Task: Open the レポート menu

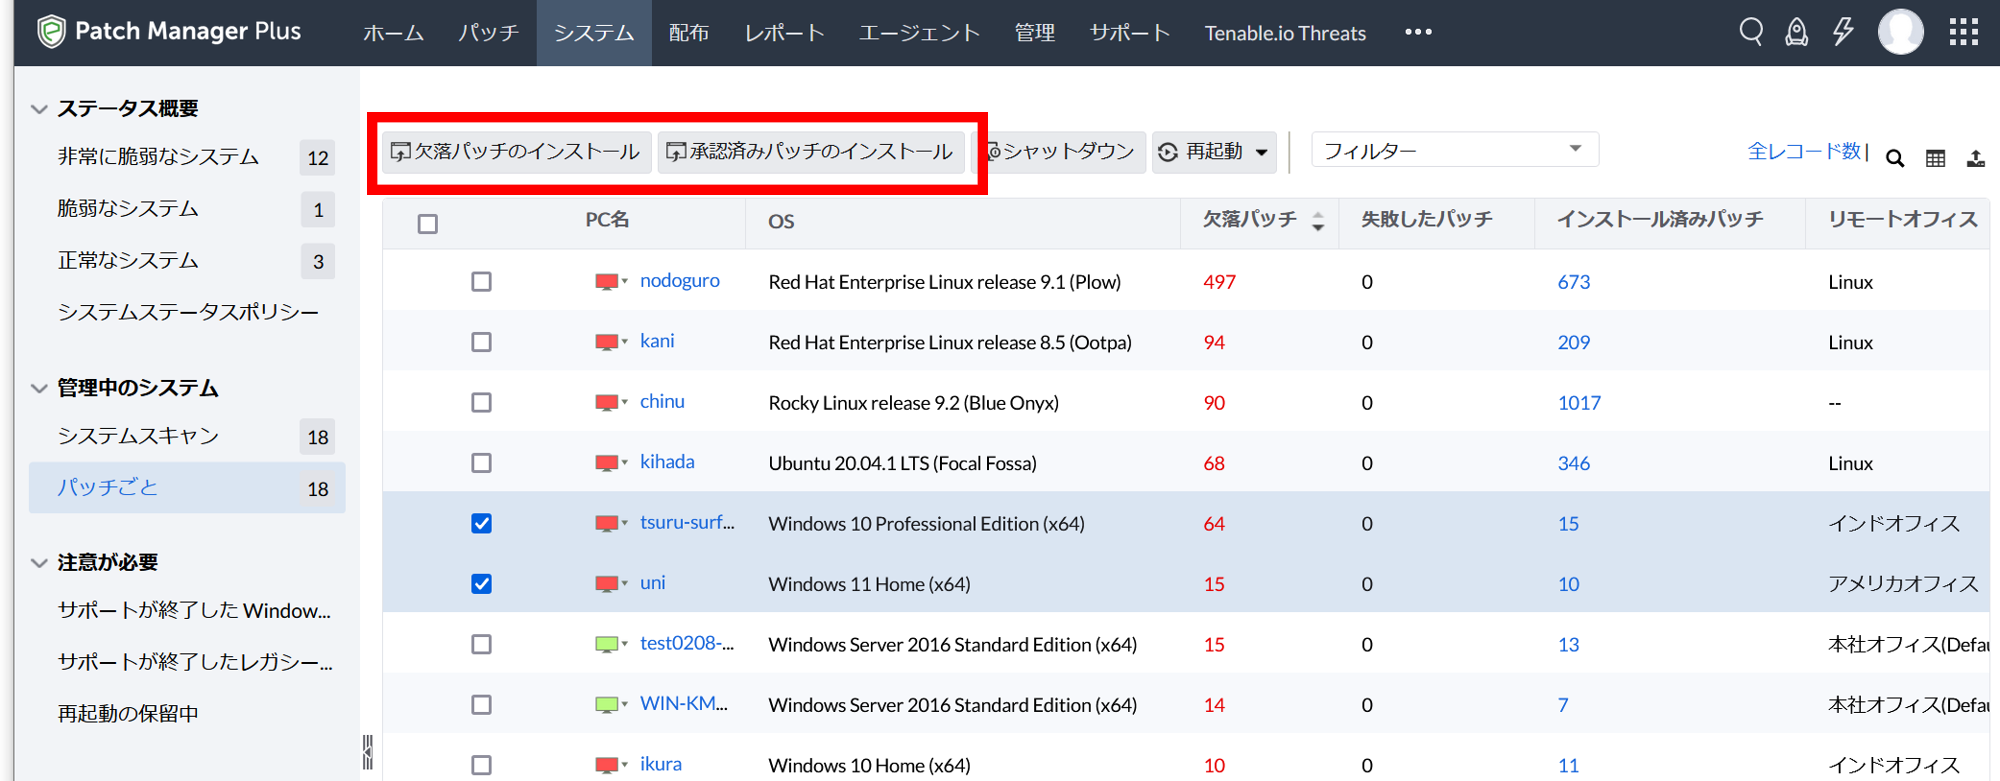Action: 784,33
